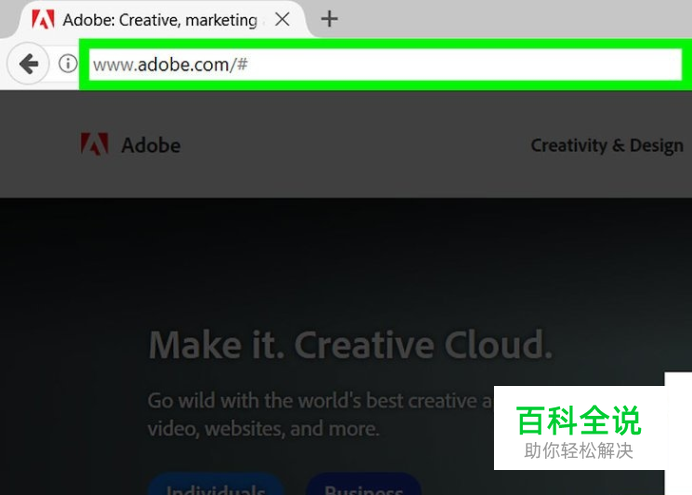
Task: Click the Adobe favicon in the tab
Action: click(43, 19)
